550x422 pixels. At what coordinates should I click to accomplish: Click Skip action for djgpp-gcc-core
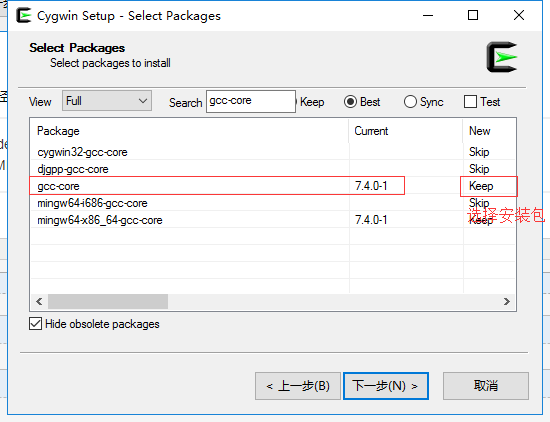(x=479, y=169)
